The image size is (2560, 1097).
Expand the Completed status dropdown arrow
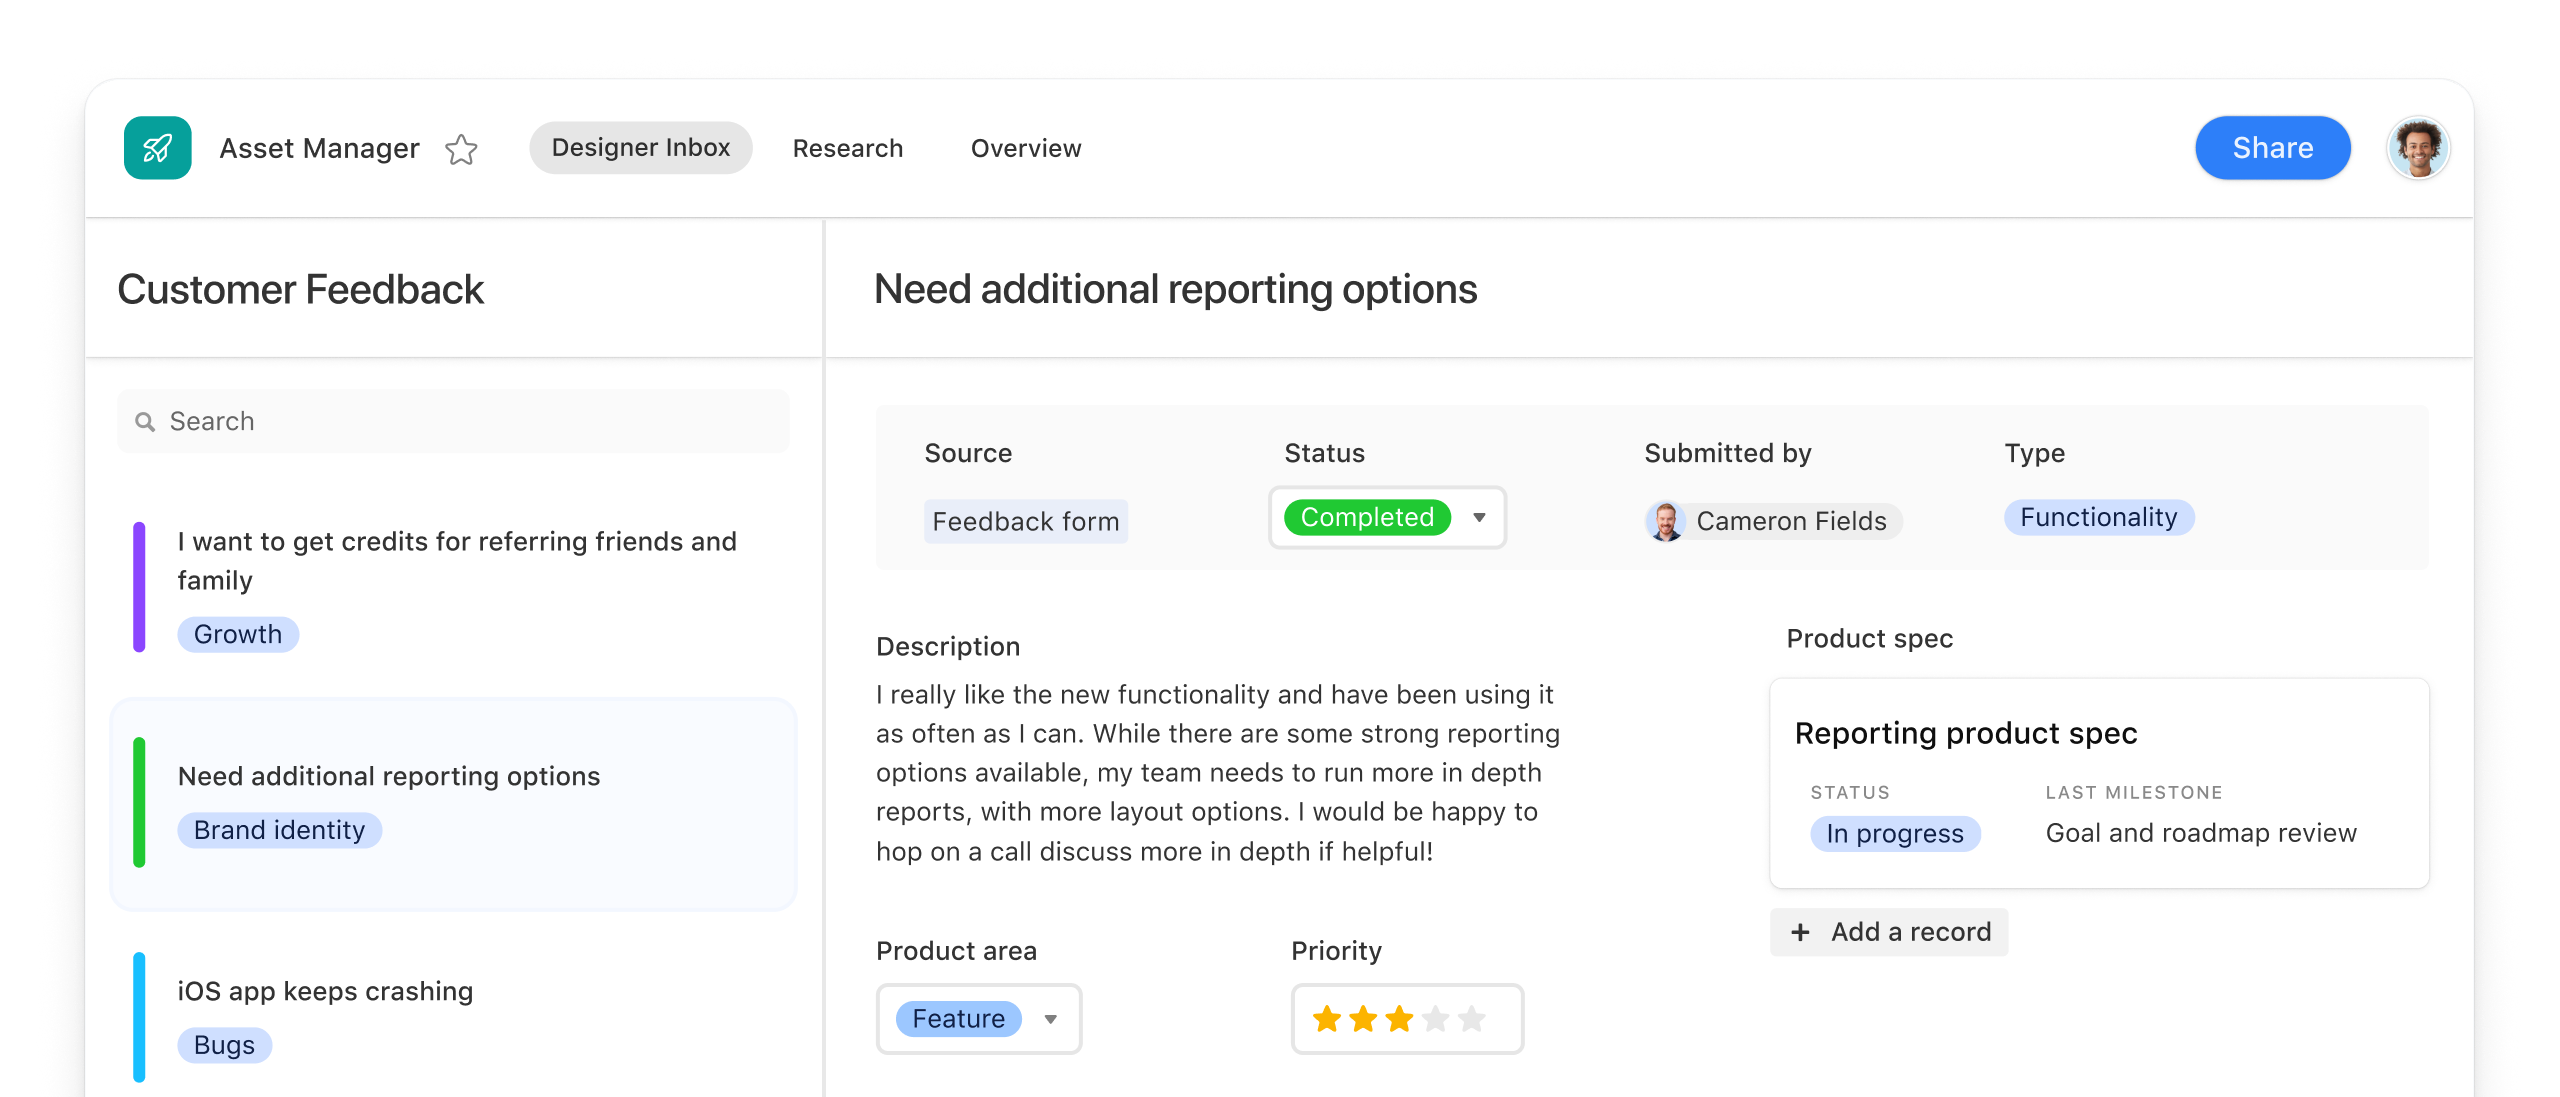(1479, 517)
